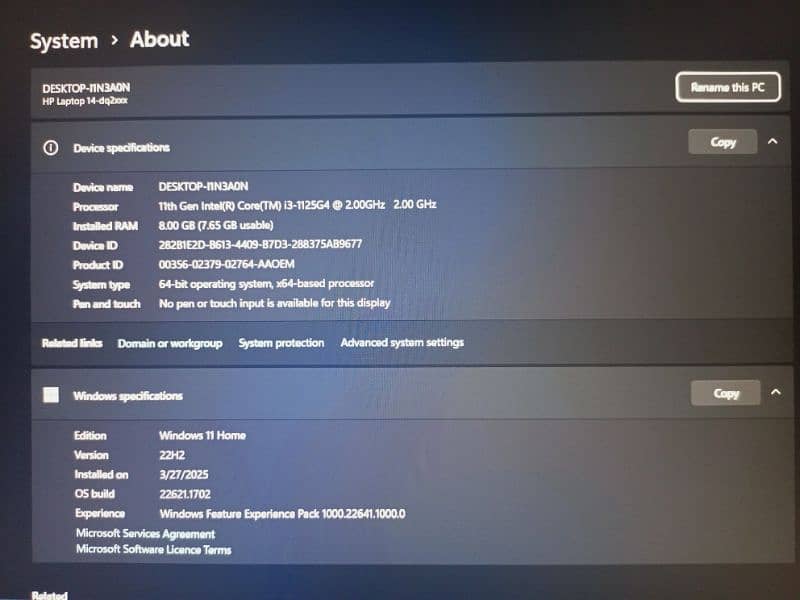Click the Installed RAM label
The image size is (800, 600).
(x=105, y=226)
